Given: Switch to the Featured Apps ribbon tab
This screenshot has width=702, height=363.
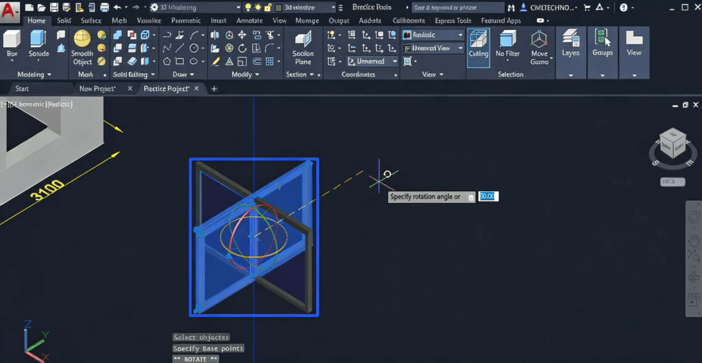Looking at the screenshot, I should (501, 21).
